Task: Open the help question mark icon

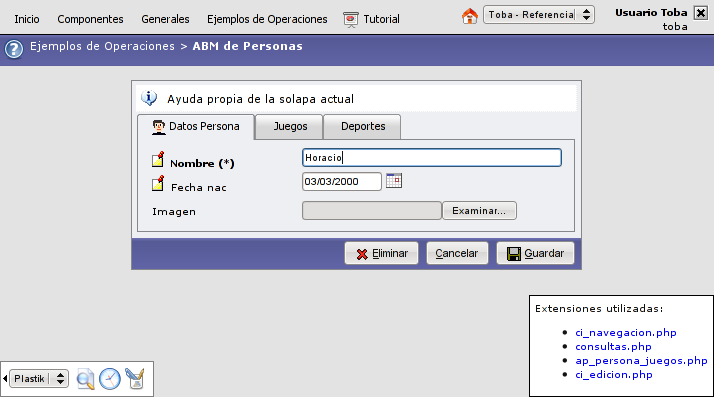Action: pyautogui.click(x=14, y=49)
